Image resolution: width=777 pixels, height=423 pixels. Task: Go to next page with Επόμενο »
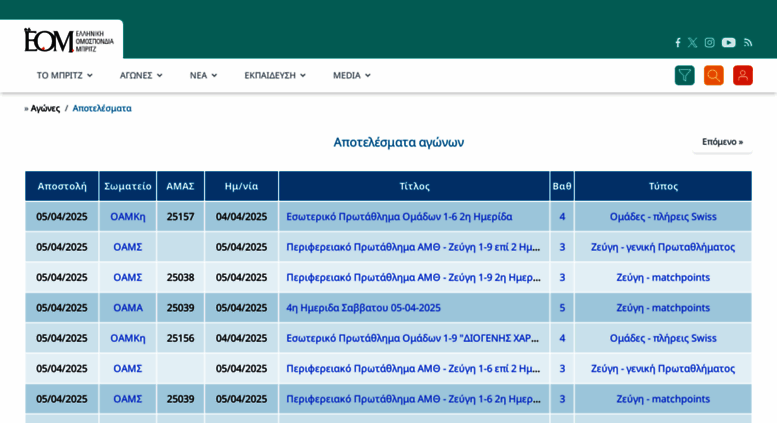tap(722, 142)
